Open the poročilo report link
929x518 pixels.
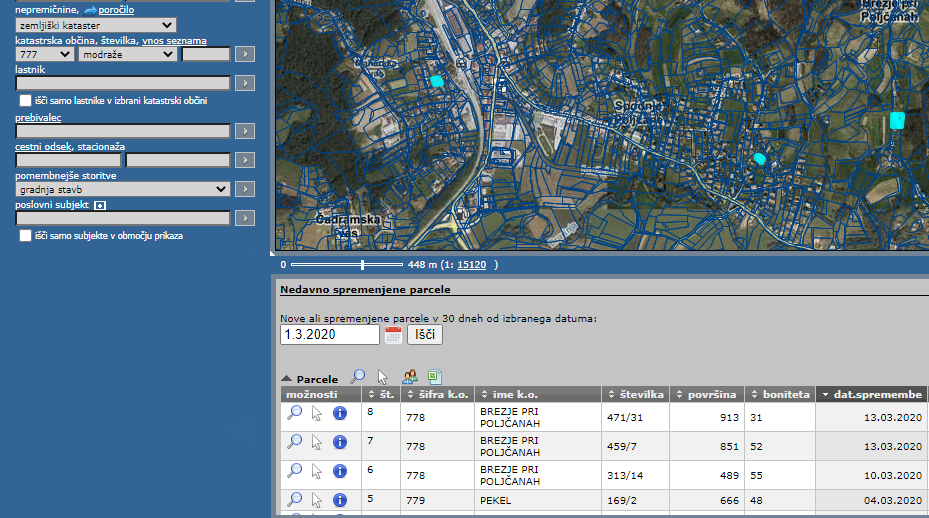click(x=116, y=9)
